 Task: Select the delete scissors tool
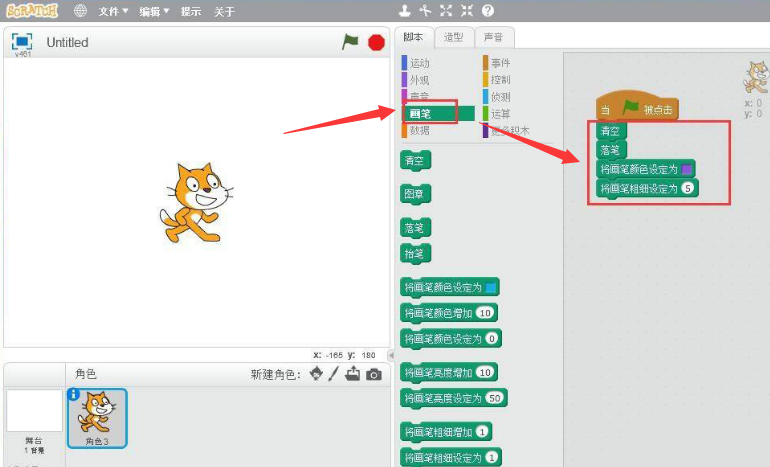click(425, 10)
